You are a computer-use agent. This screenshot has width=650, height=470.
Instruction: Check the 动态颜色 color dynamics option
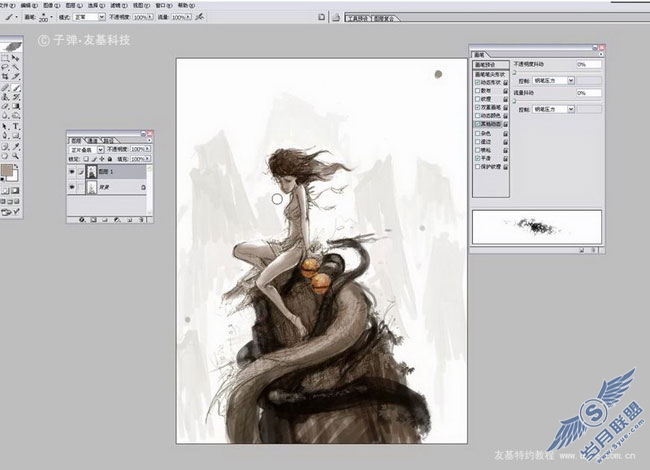[x=477, y=116]
